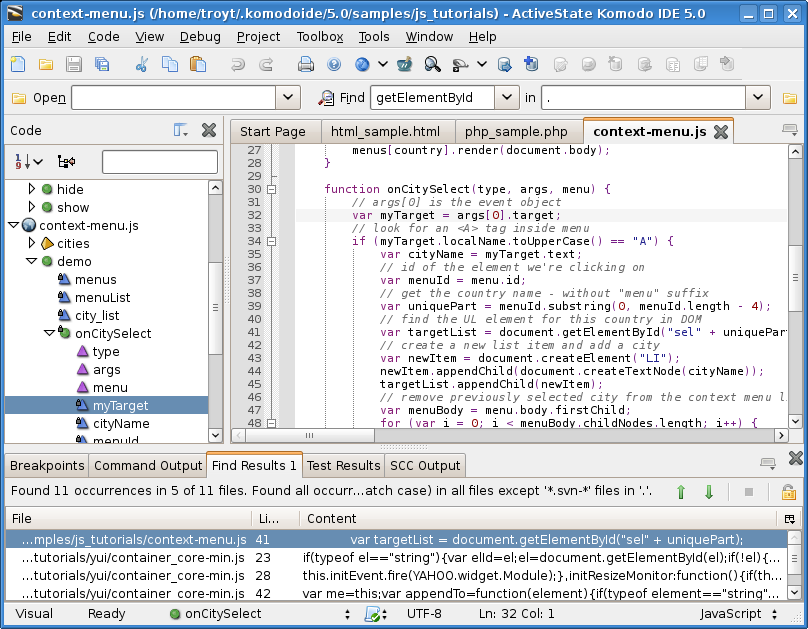The width and height of the screenshot is (808, 629).
Task: Click the Preview in Browser globe icon
Action: (x=361, y=63)
